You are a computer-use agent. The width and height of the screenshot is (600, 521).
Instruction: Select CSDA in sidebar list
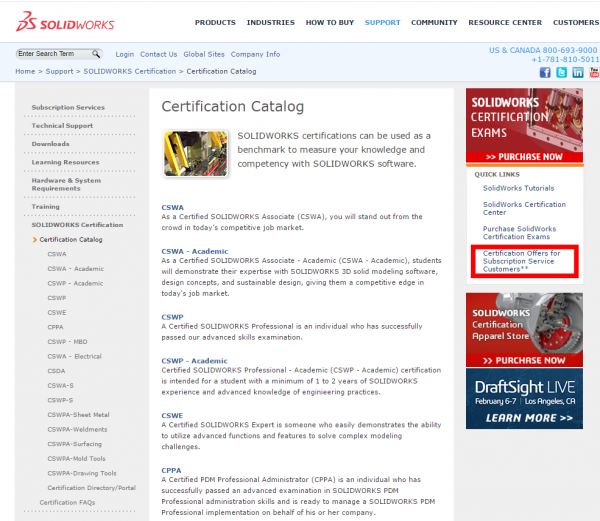[56, 371]
